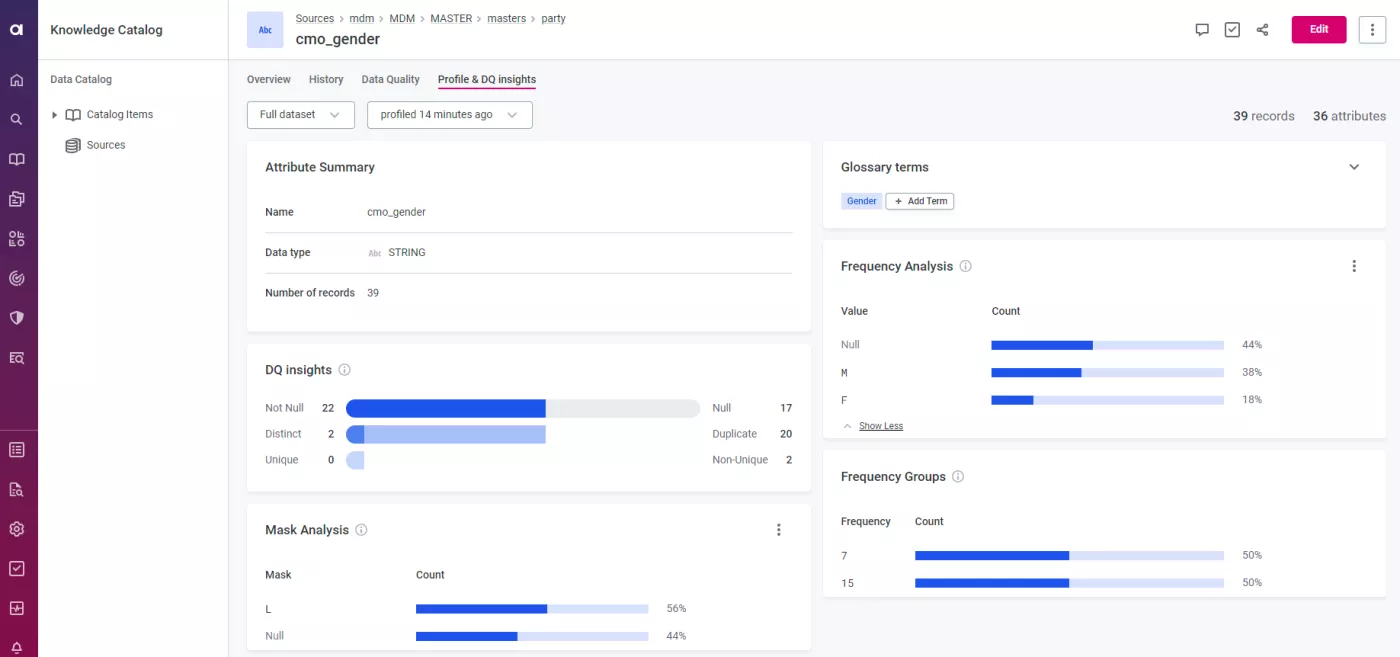Open the settings gear in the sidebar
This screenshot has height=657, width=1400.
click(18, 528)
